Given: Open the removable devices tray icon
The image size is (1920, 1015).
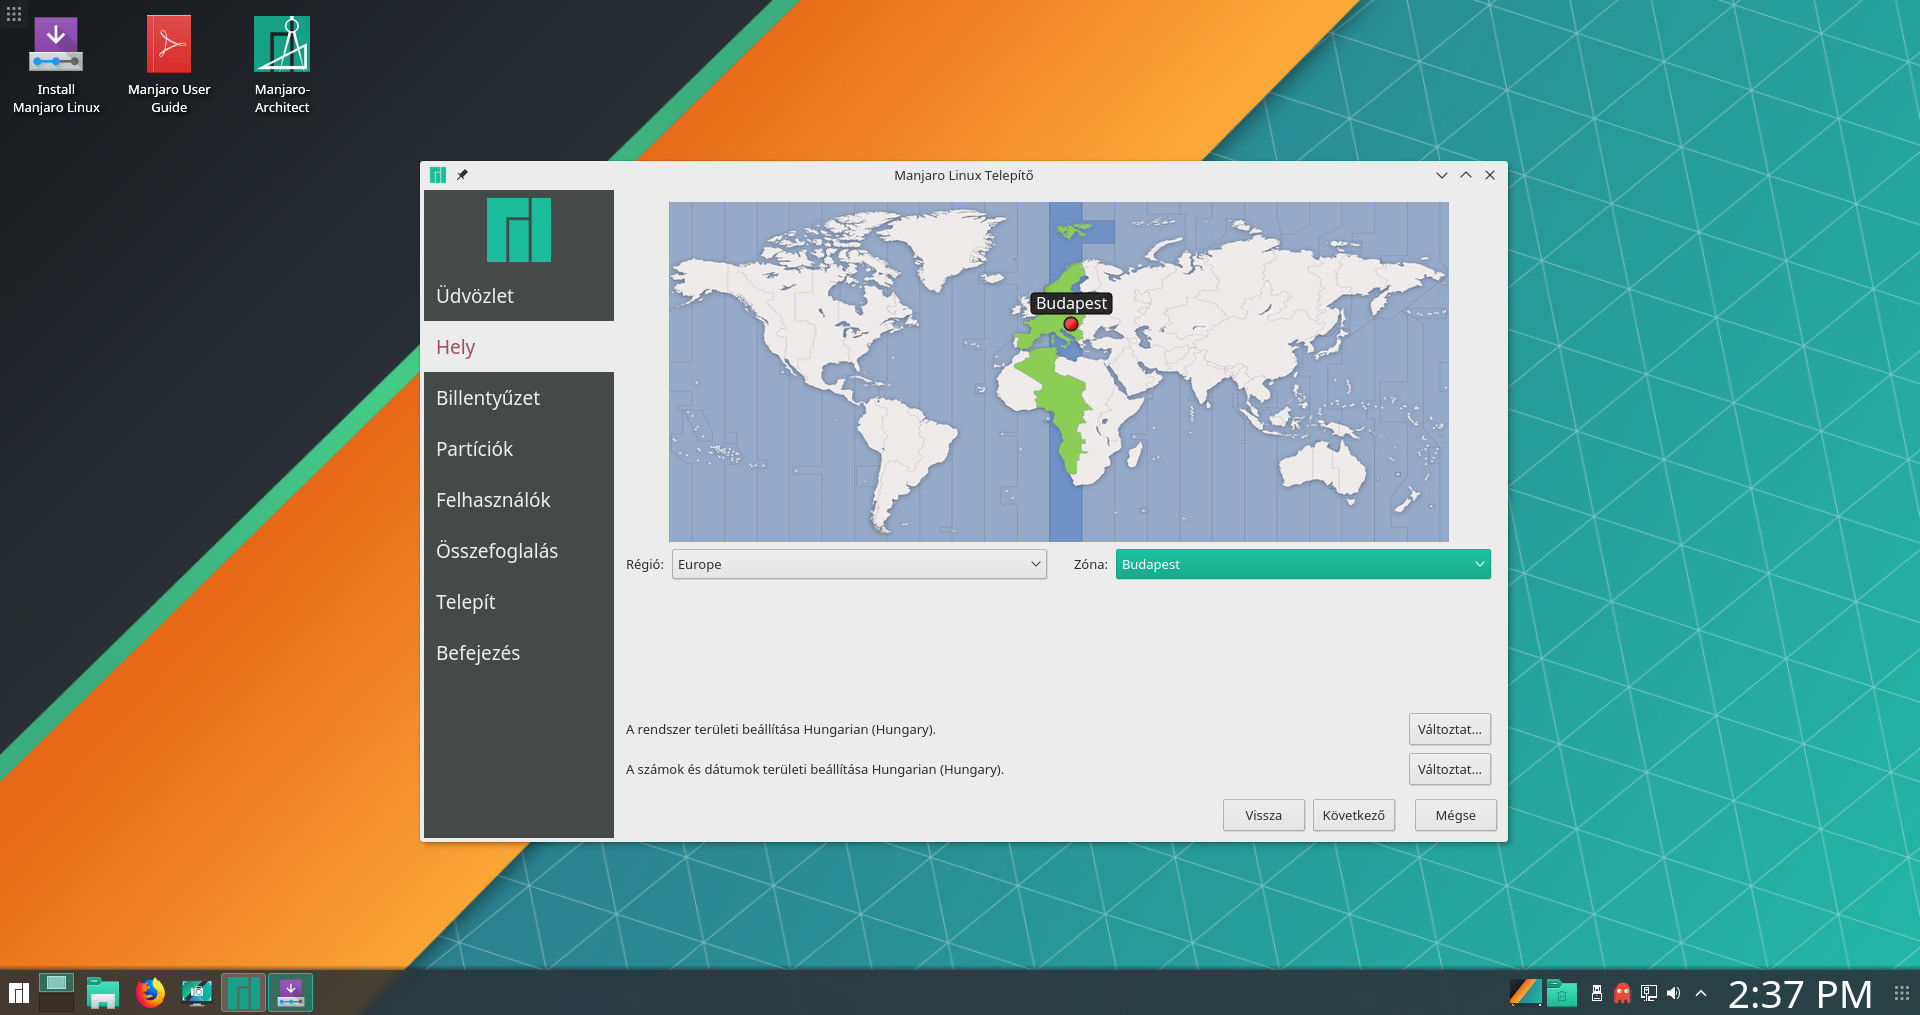Looking at the screenshot, I should [1597, 993].
